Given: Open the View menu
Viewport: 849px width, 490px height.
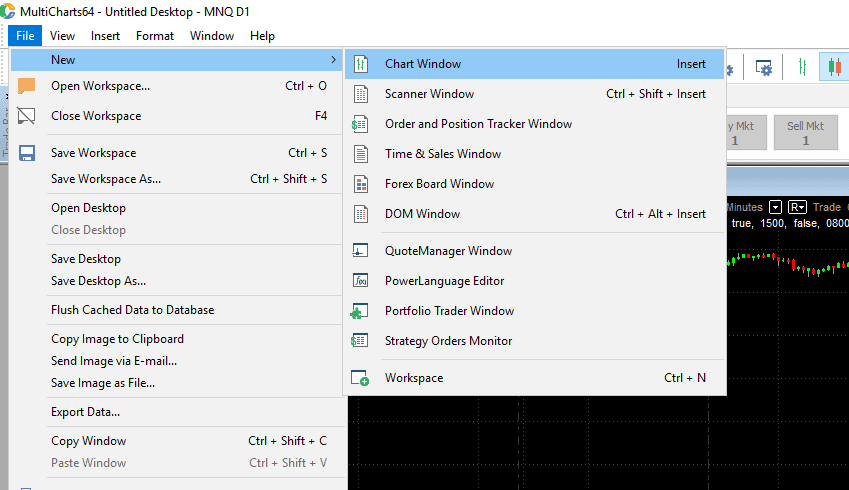Looking at the screenshot, I should 62,36.
